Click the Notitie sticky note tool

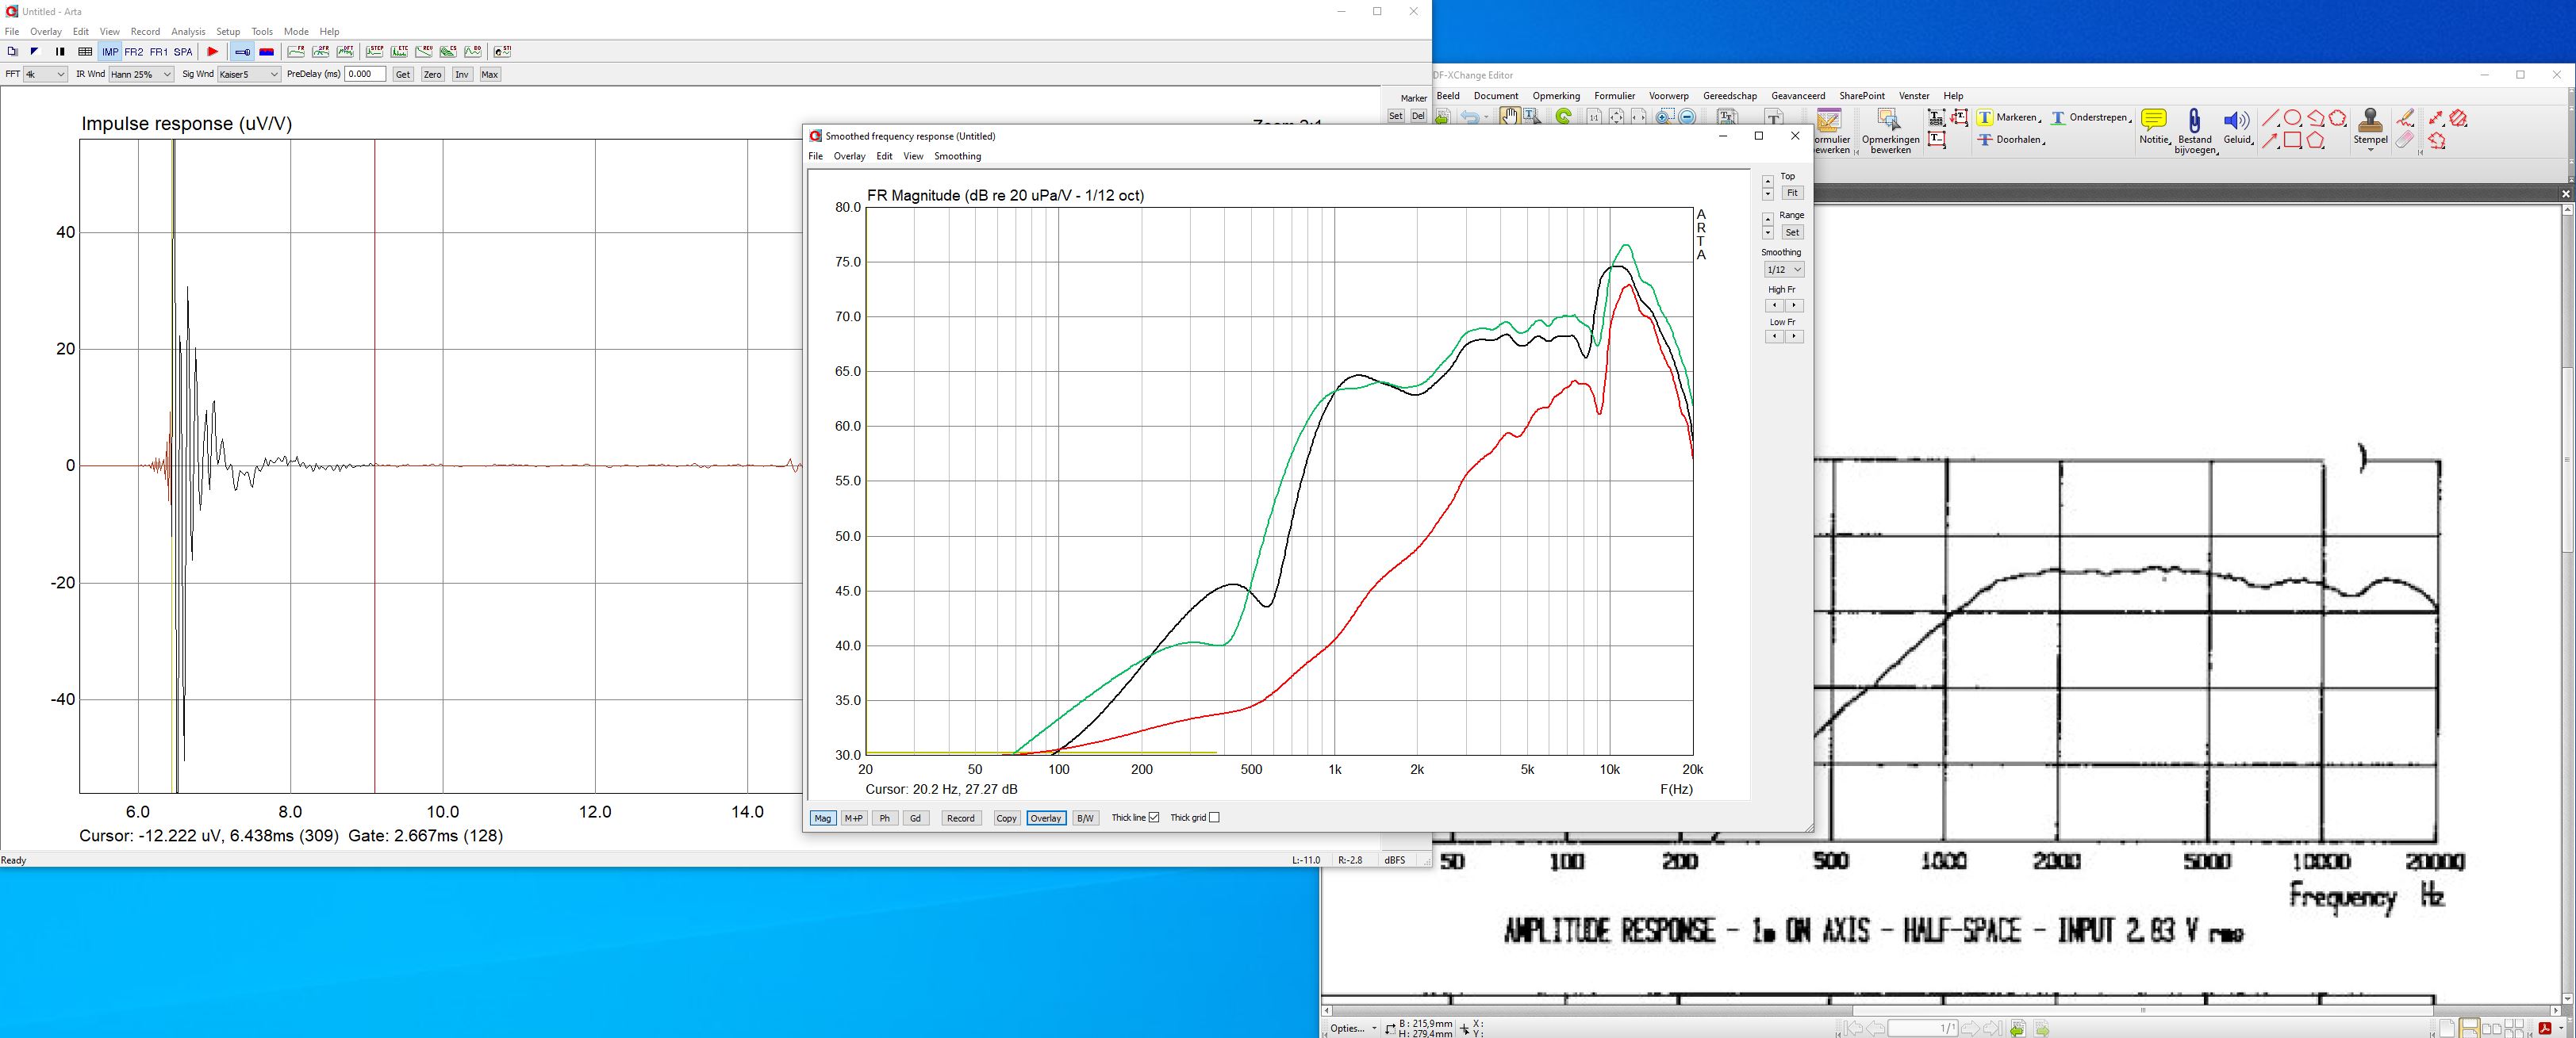click(2154, 127)
